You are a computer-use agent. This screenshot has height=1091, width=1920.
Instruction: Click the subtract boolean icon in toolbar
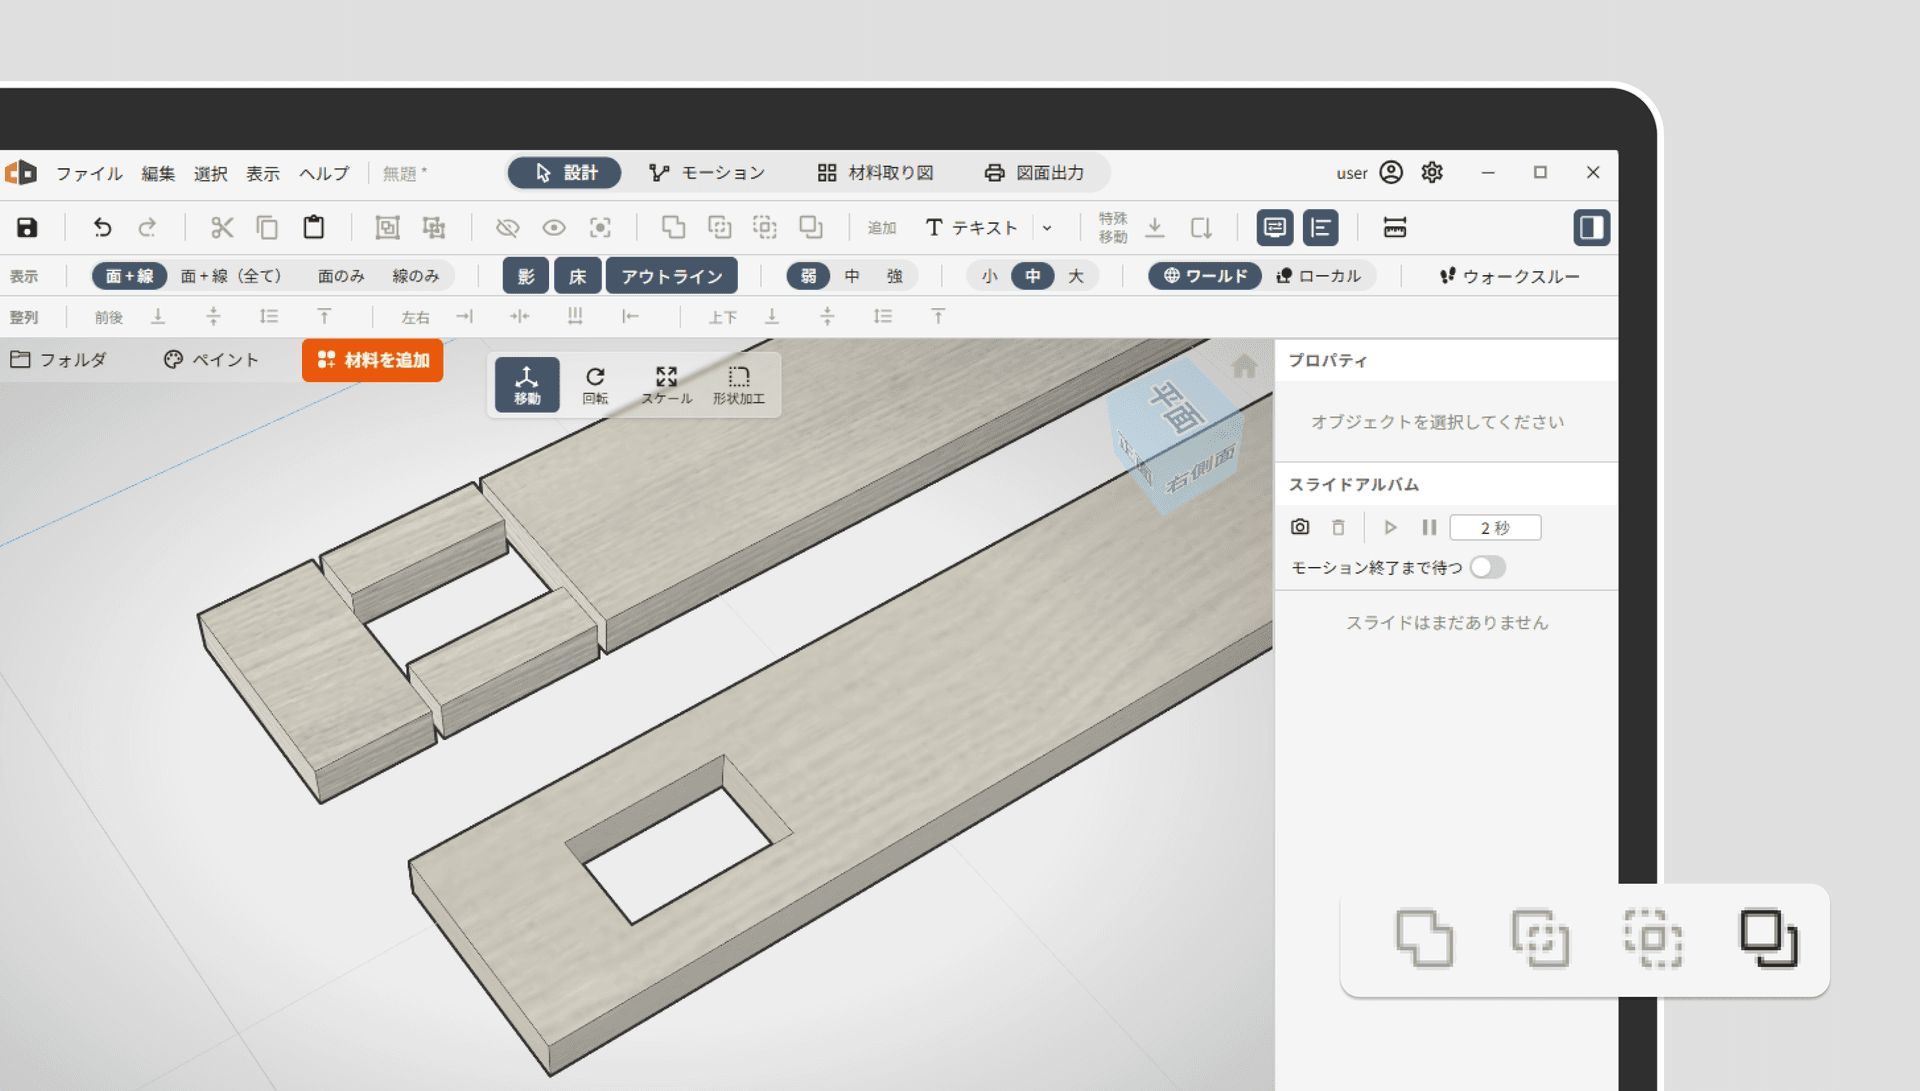pos(811,228)
